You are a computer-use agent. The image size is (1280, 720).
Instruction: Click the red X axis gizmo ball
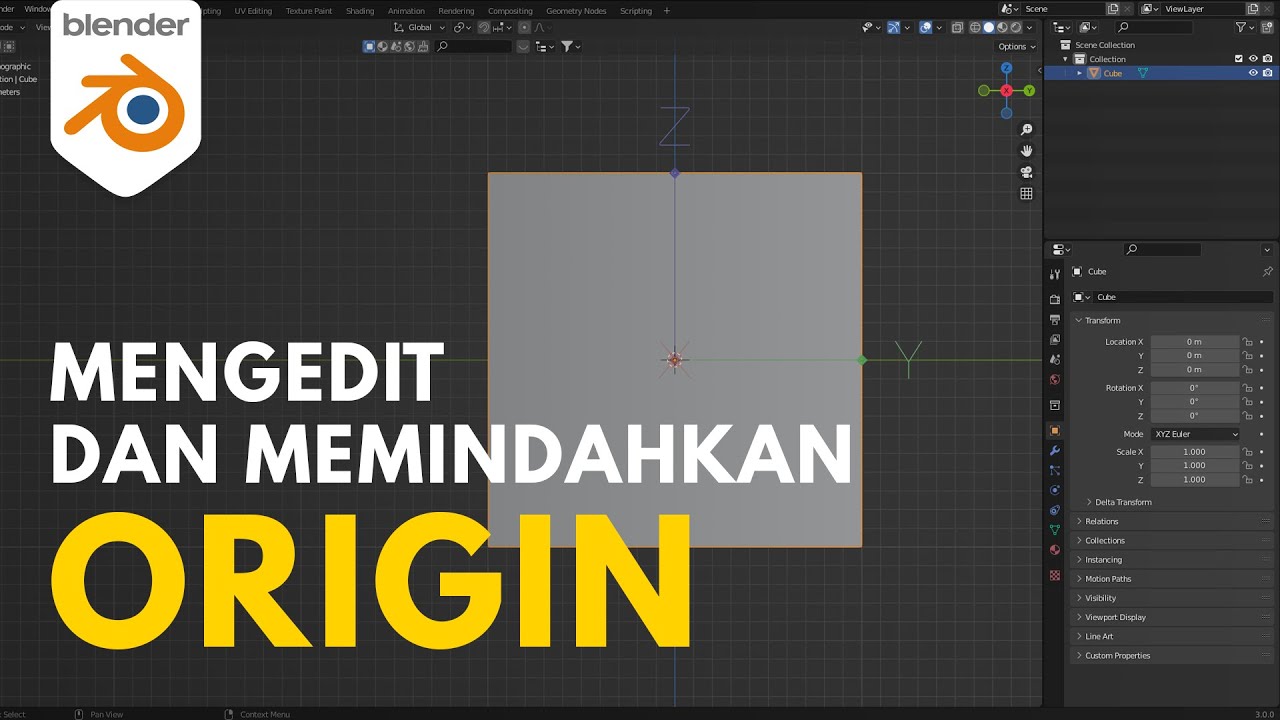coord(1006,91)
